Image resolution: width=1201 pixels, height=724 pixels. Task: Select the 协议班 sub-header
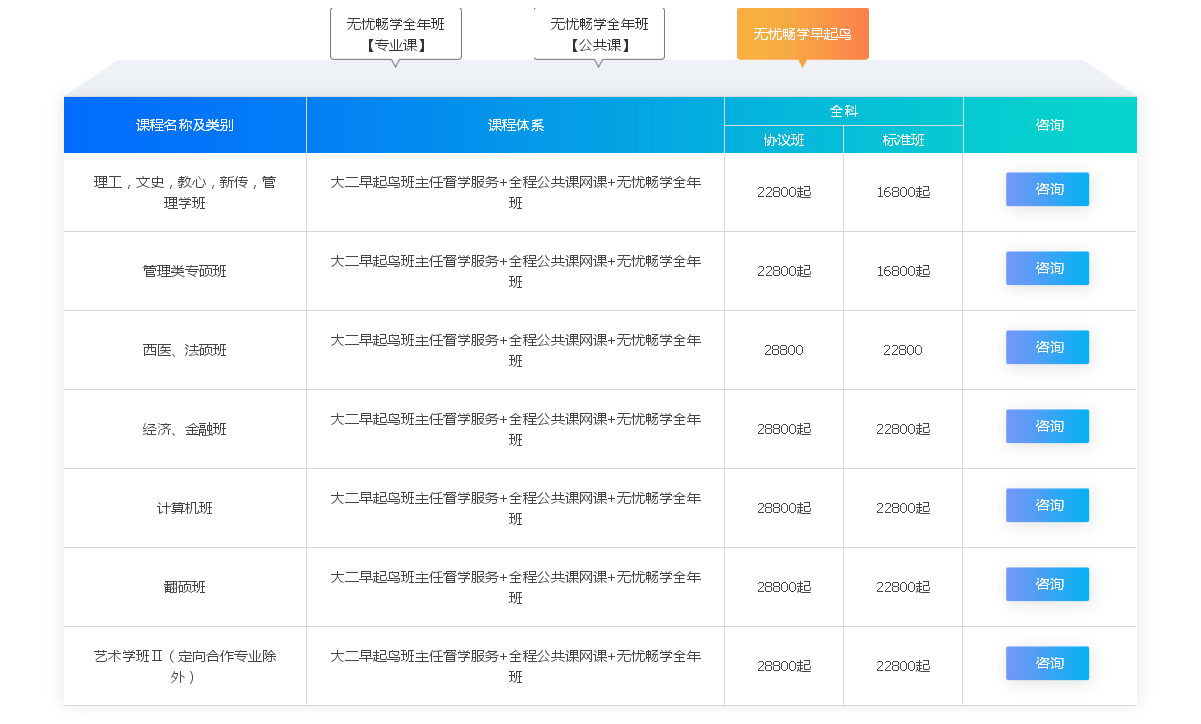[783, 140]
